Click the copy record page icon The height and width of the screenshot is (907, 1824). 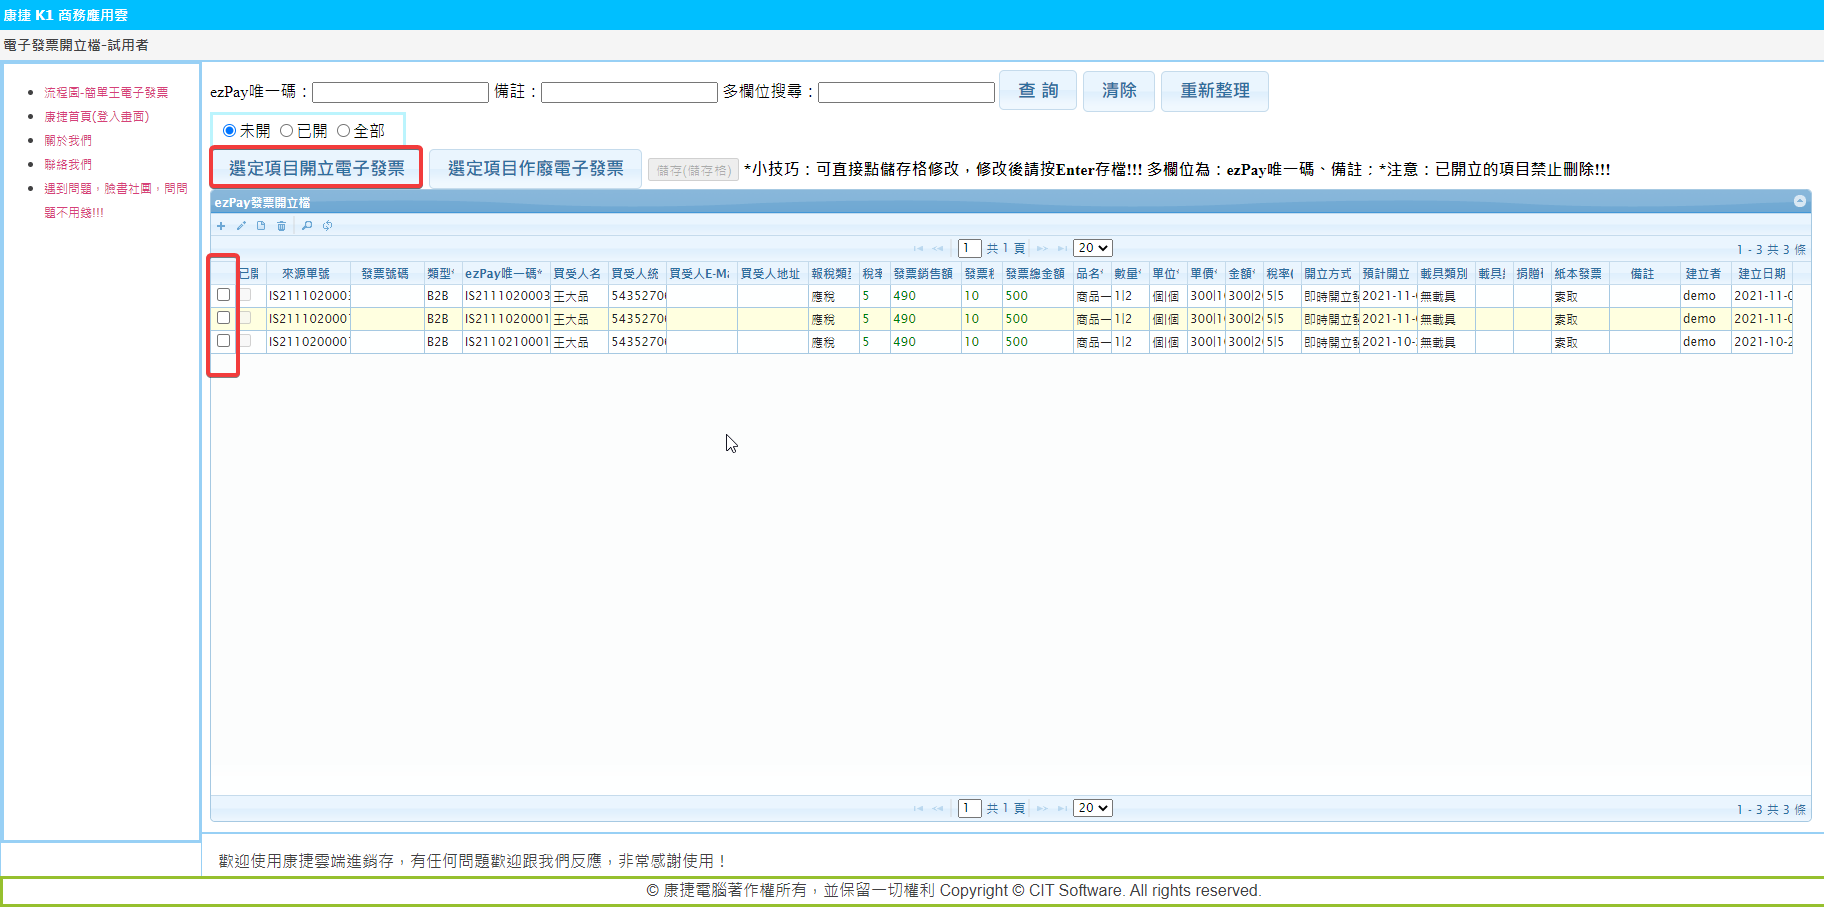point(261,226)
